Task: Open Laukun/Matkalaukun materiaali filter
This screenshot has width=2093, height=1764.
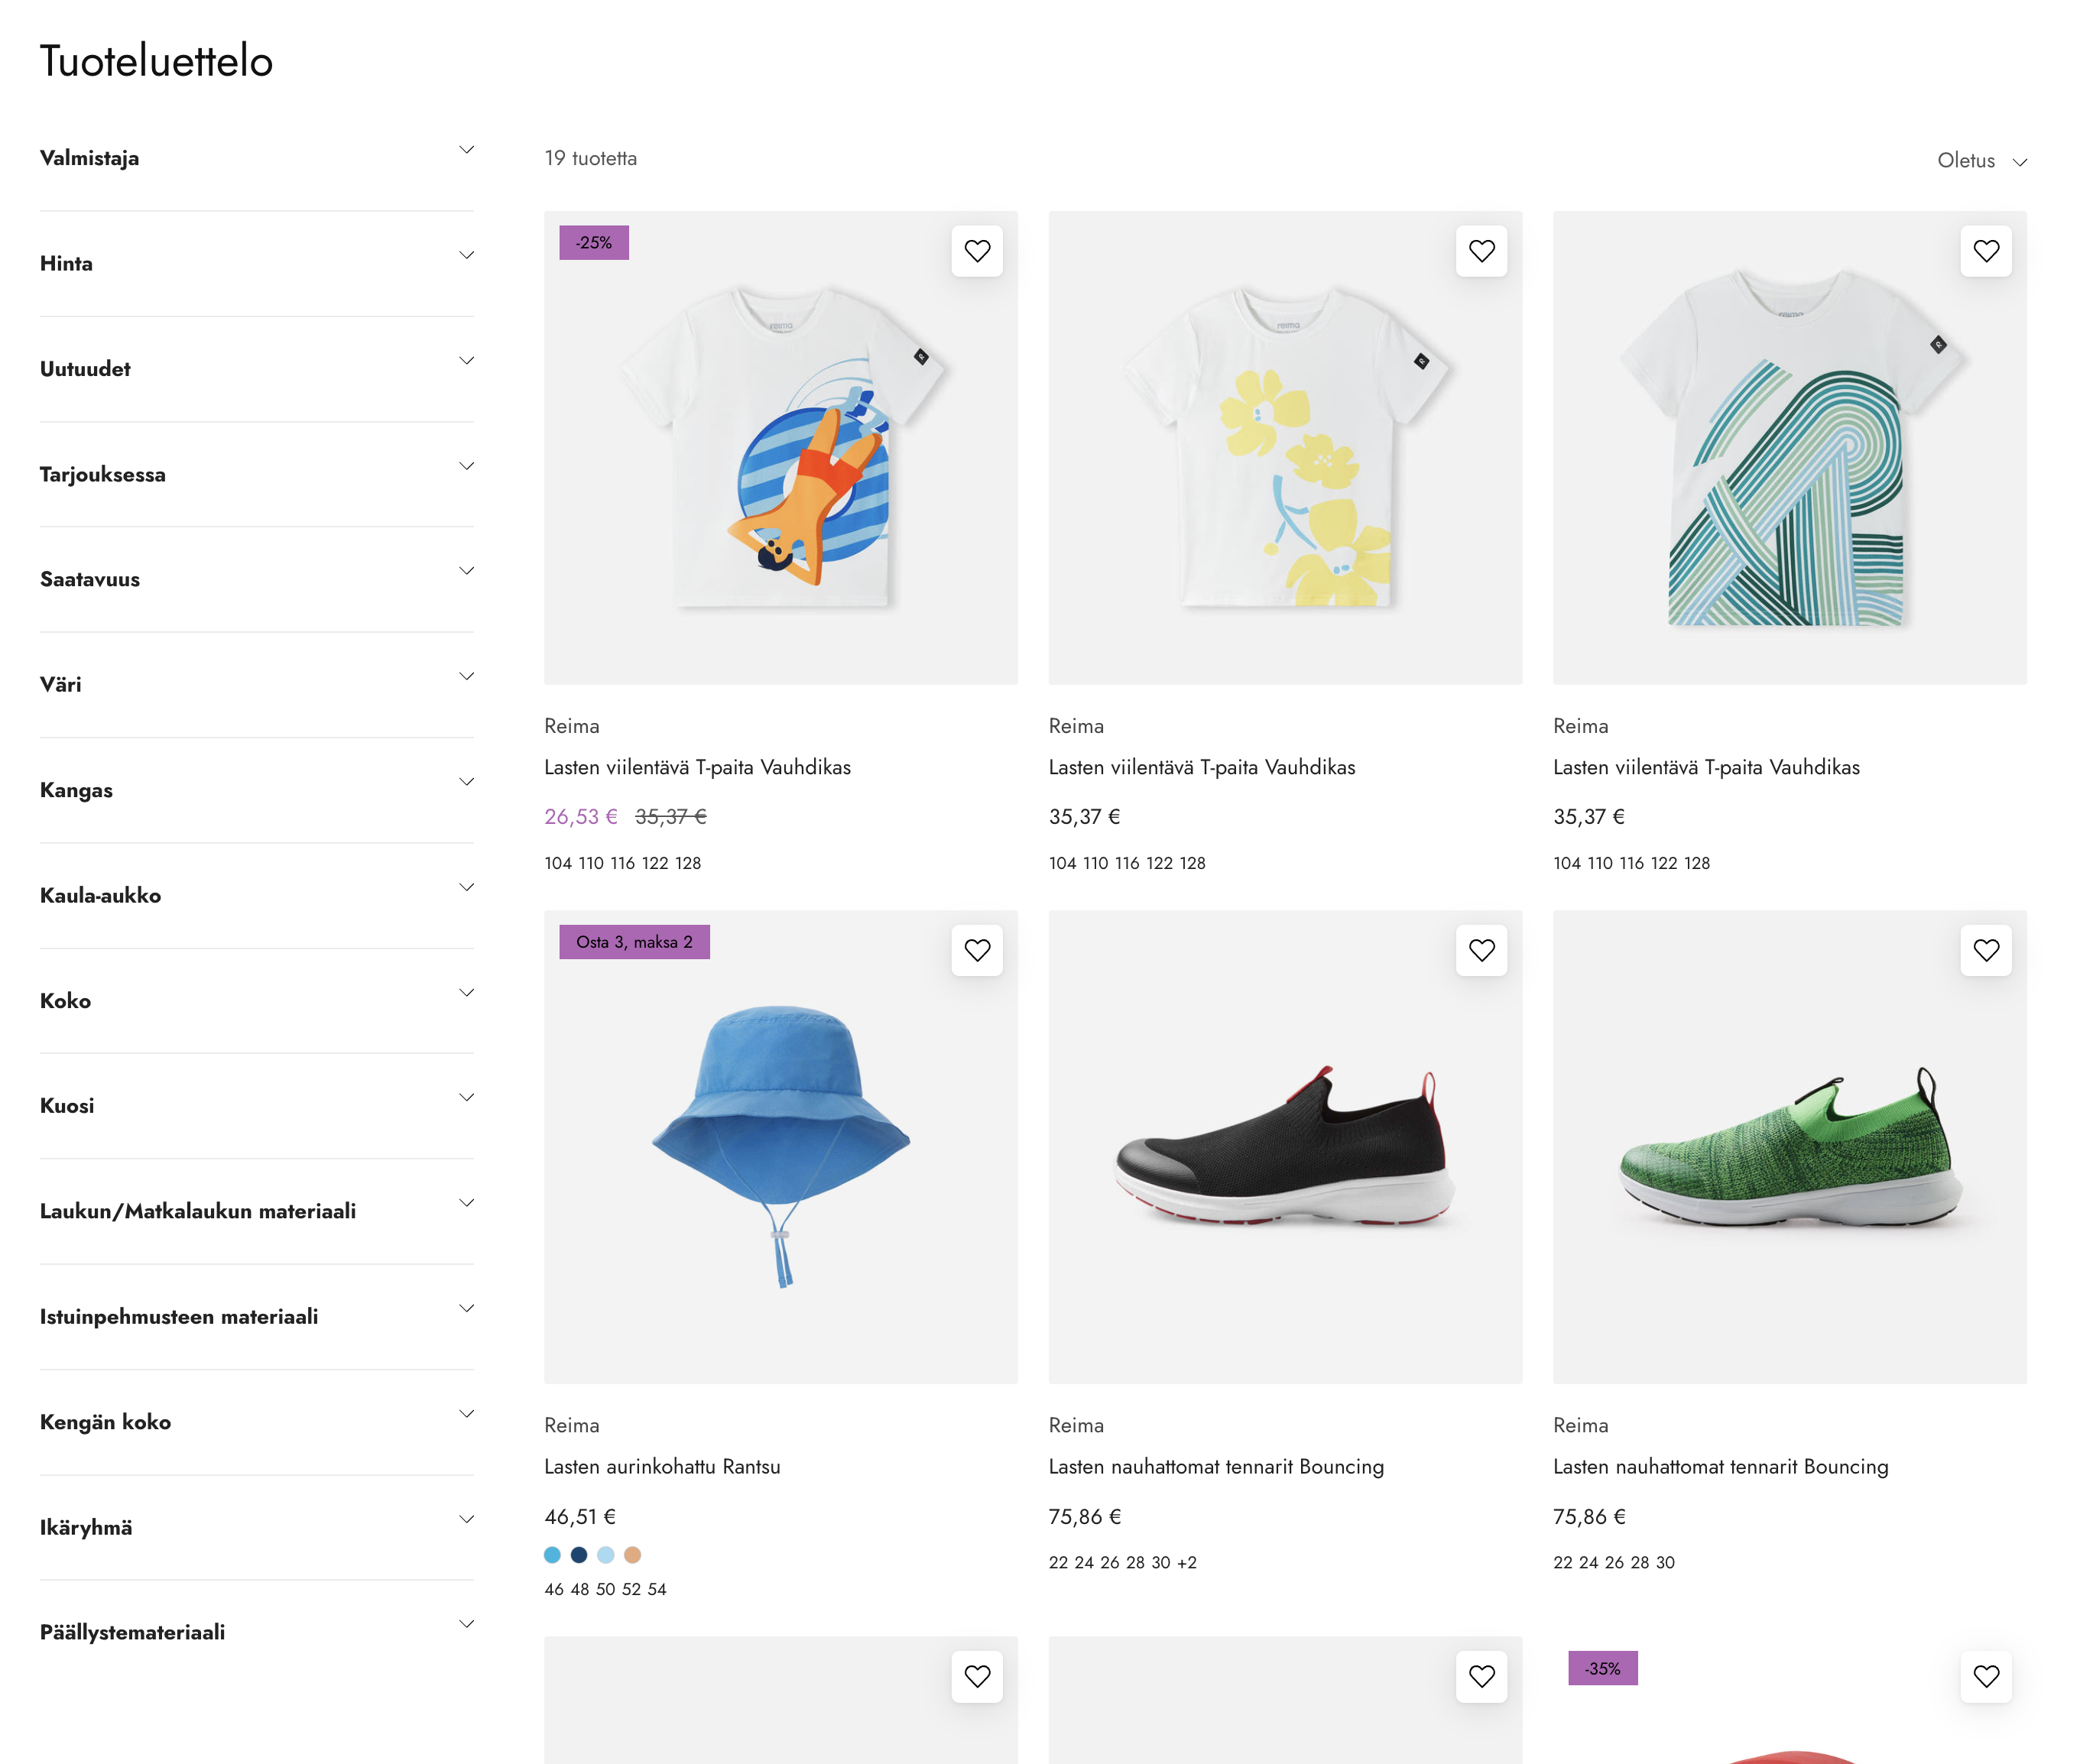Action: [257, 1211]
